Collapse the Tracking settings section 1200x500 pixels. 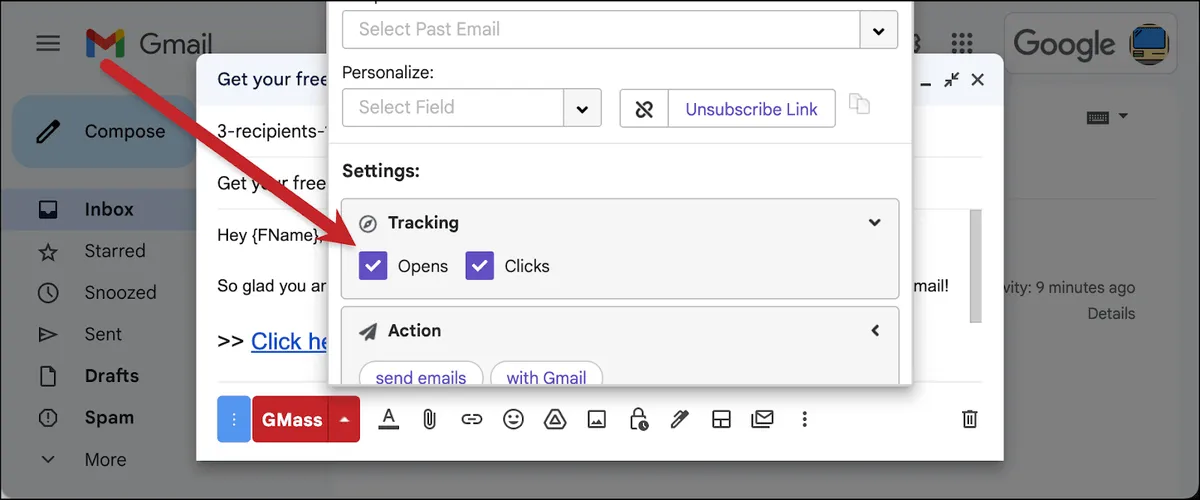(875, 222)
